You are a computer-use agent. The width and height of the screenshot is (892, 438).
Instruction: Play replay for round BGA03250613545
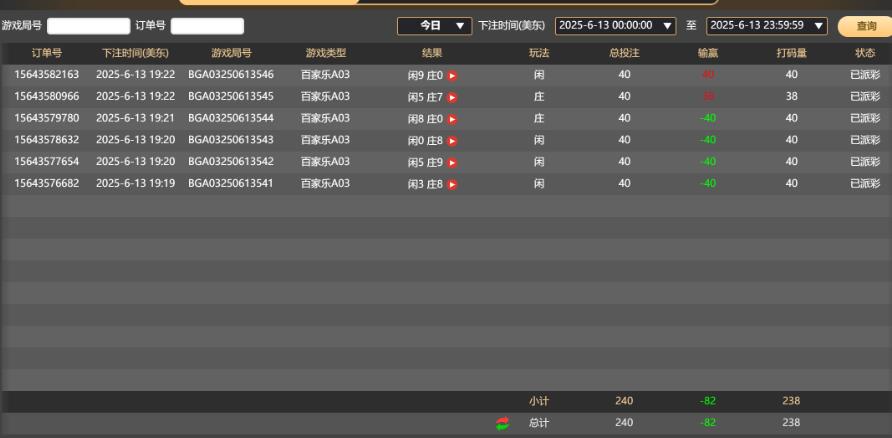tap(452, 97)
